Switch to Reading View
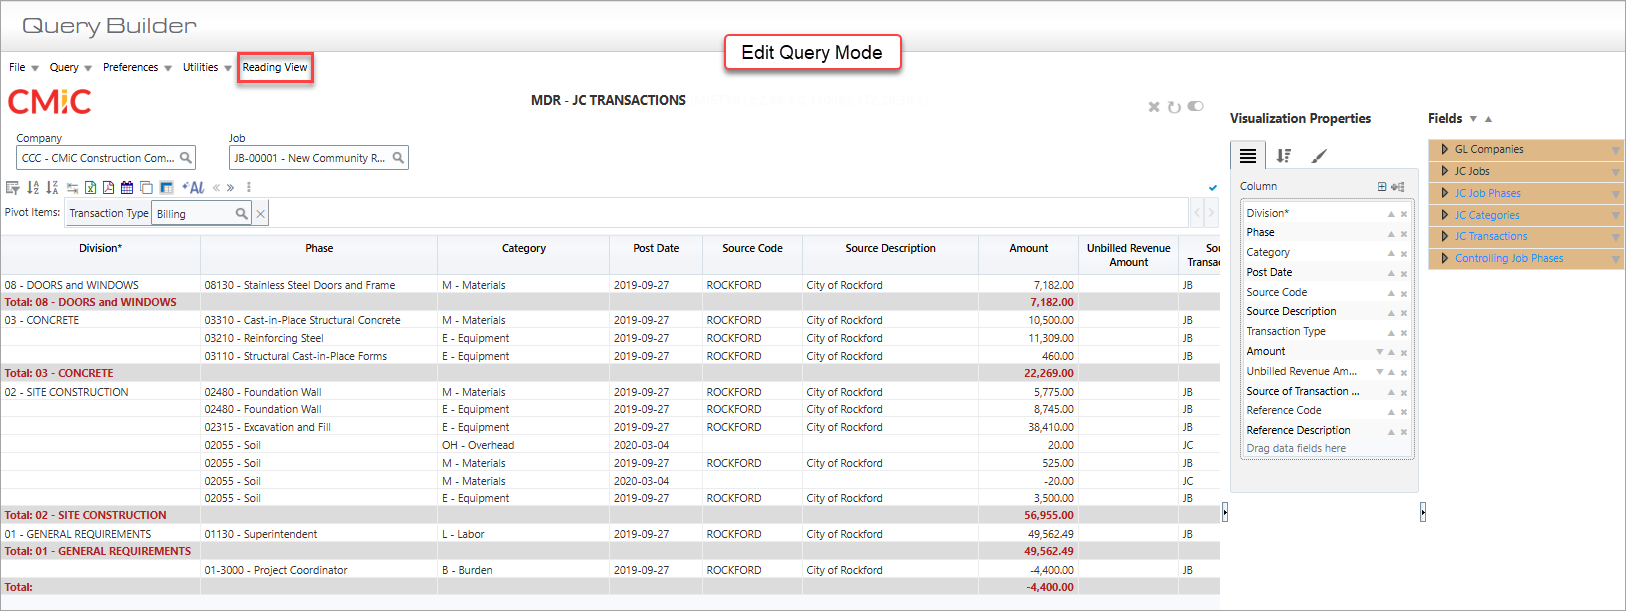This screenshot has height=611, width=1626. [275, 67]
